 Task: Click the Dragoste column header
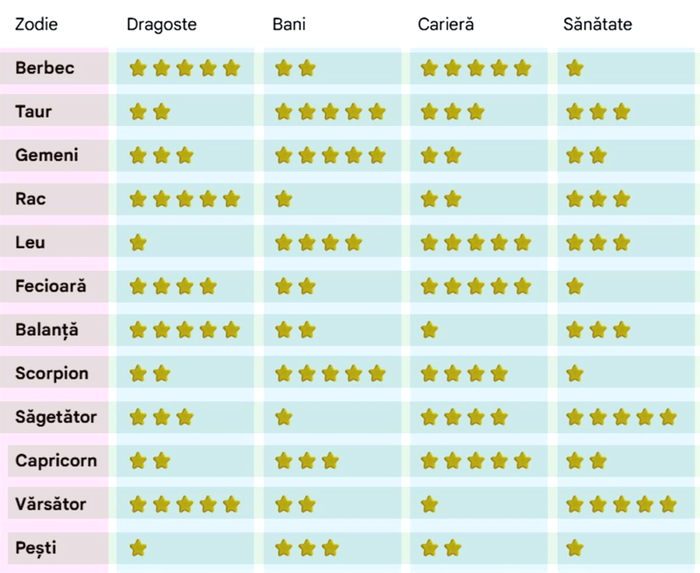[162, 25]
